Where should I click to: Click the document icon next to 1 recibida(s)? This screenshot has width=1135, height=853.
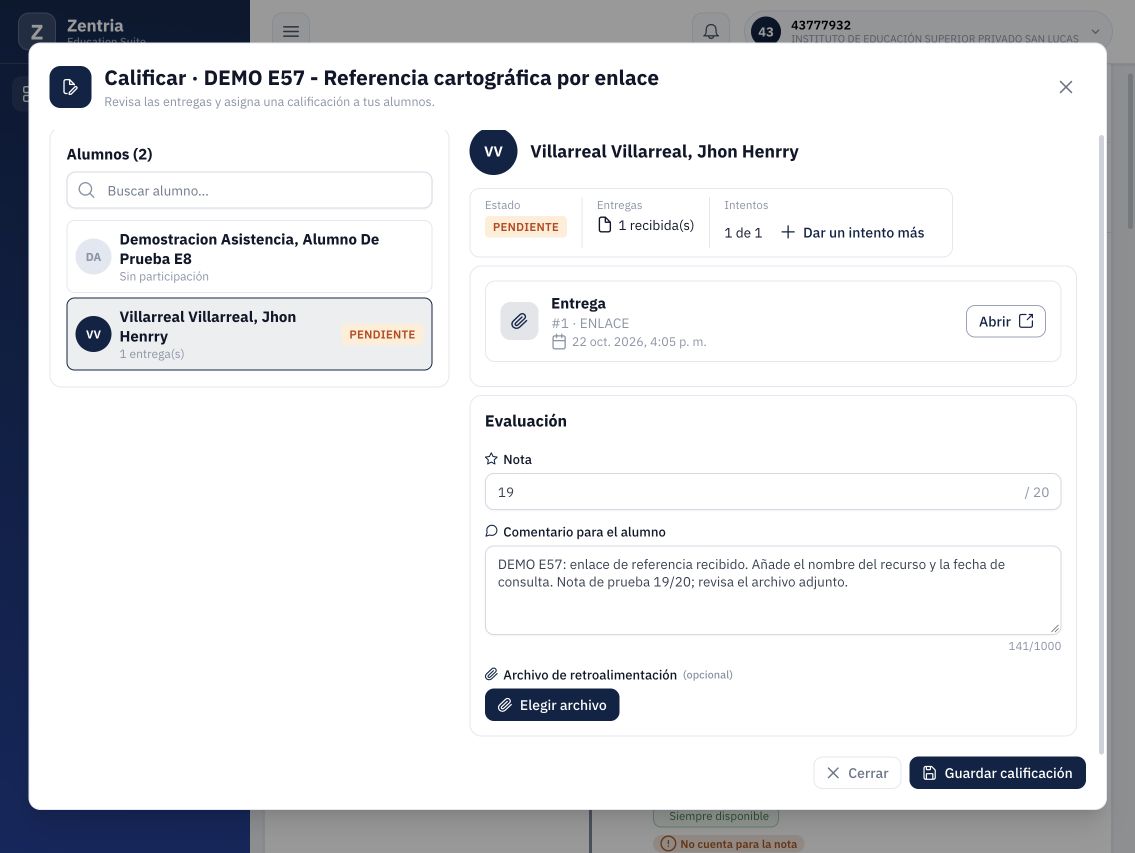[604, 225]
